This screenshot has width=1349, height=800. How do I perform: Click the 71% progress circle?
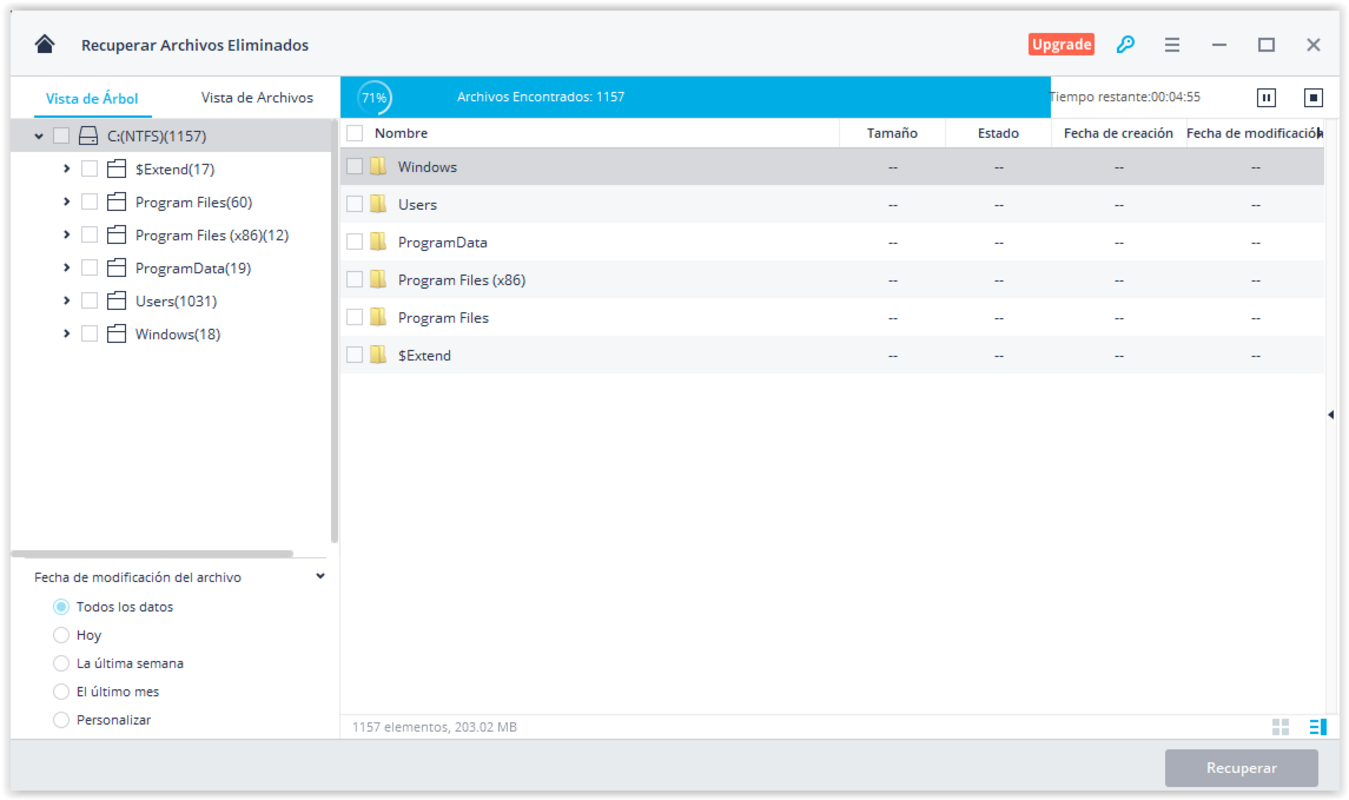coord(374,97)
